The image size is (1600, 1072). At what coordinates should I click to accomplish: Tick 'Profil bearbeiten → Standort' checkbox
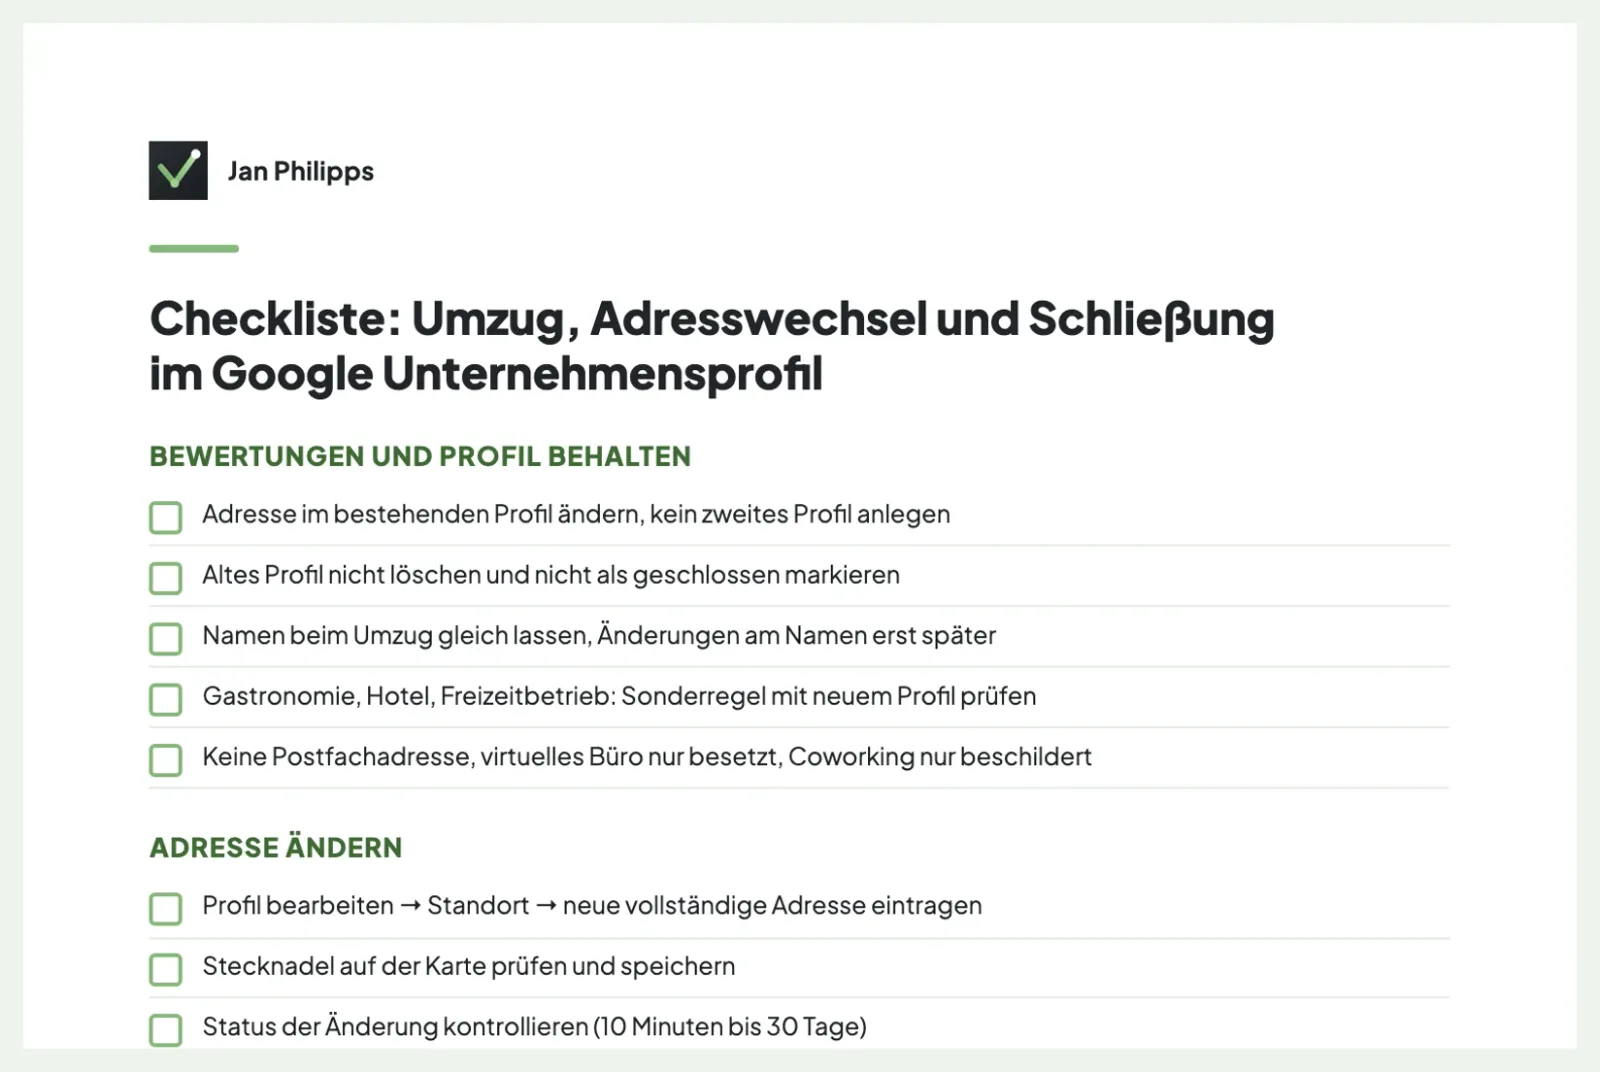pos(166,909)
